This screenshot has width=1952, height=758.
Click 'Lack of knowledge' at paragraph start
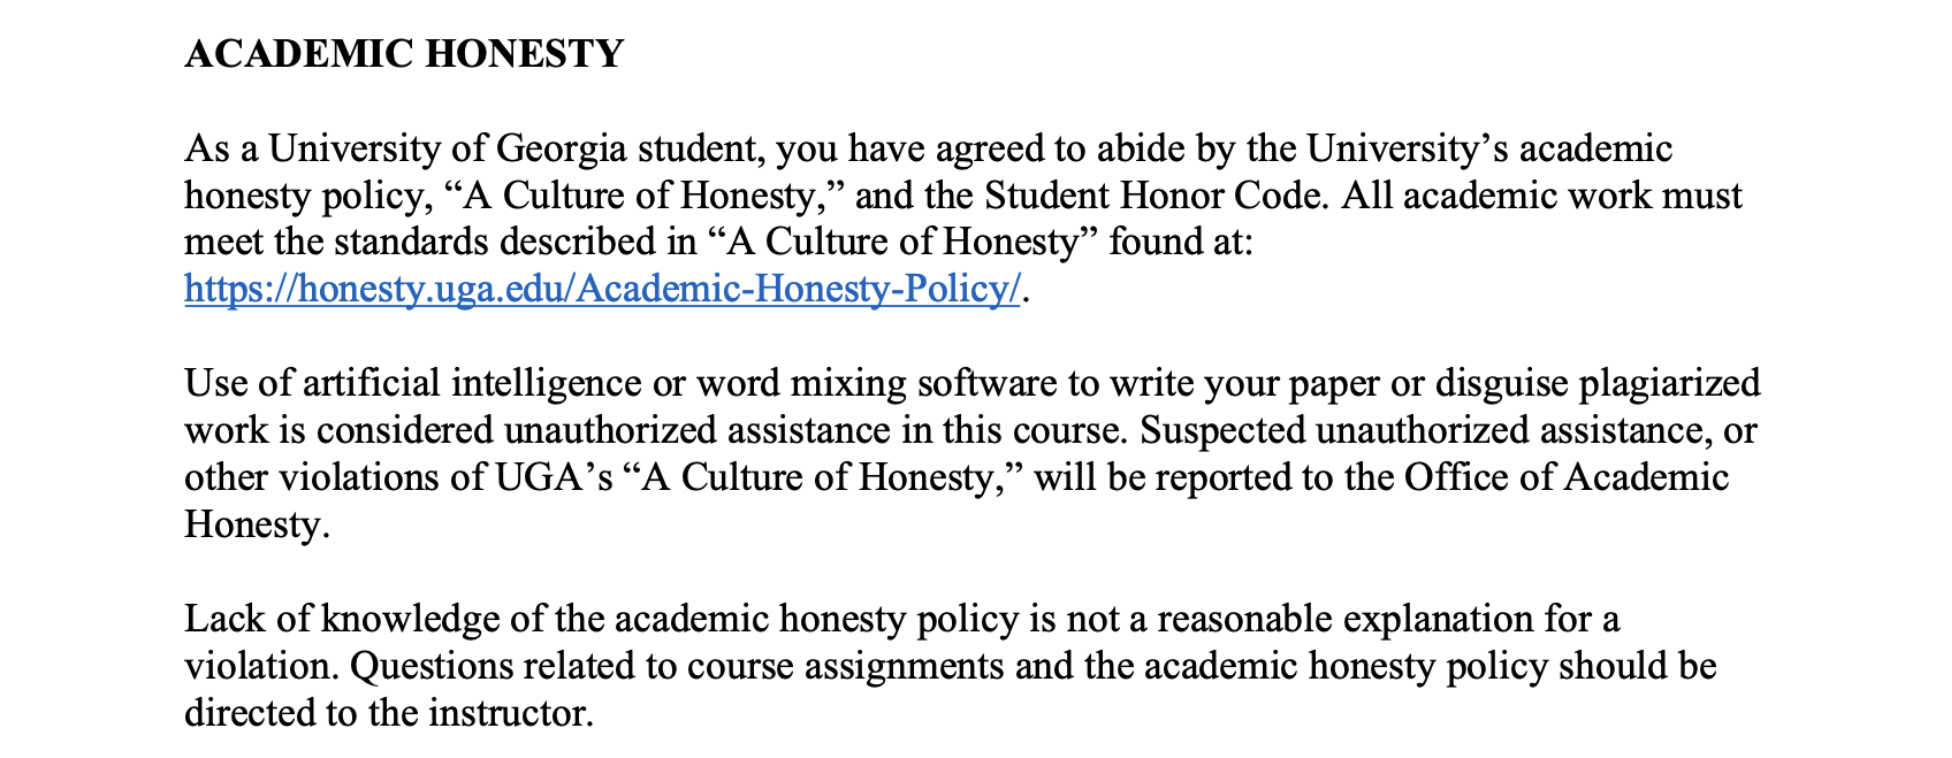pos(341,619)
